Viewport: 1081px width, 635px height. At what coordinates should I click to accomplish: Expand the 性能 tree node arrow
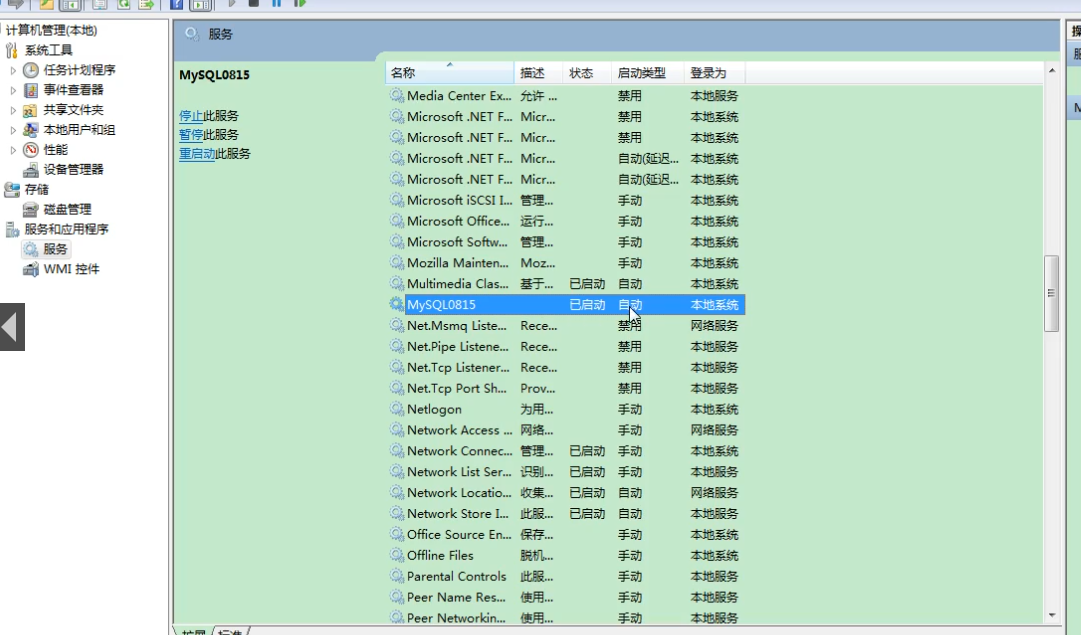pyautogui.click(x=13, y=150)
